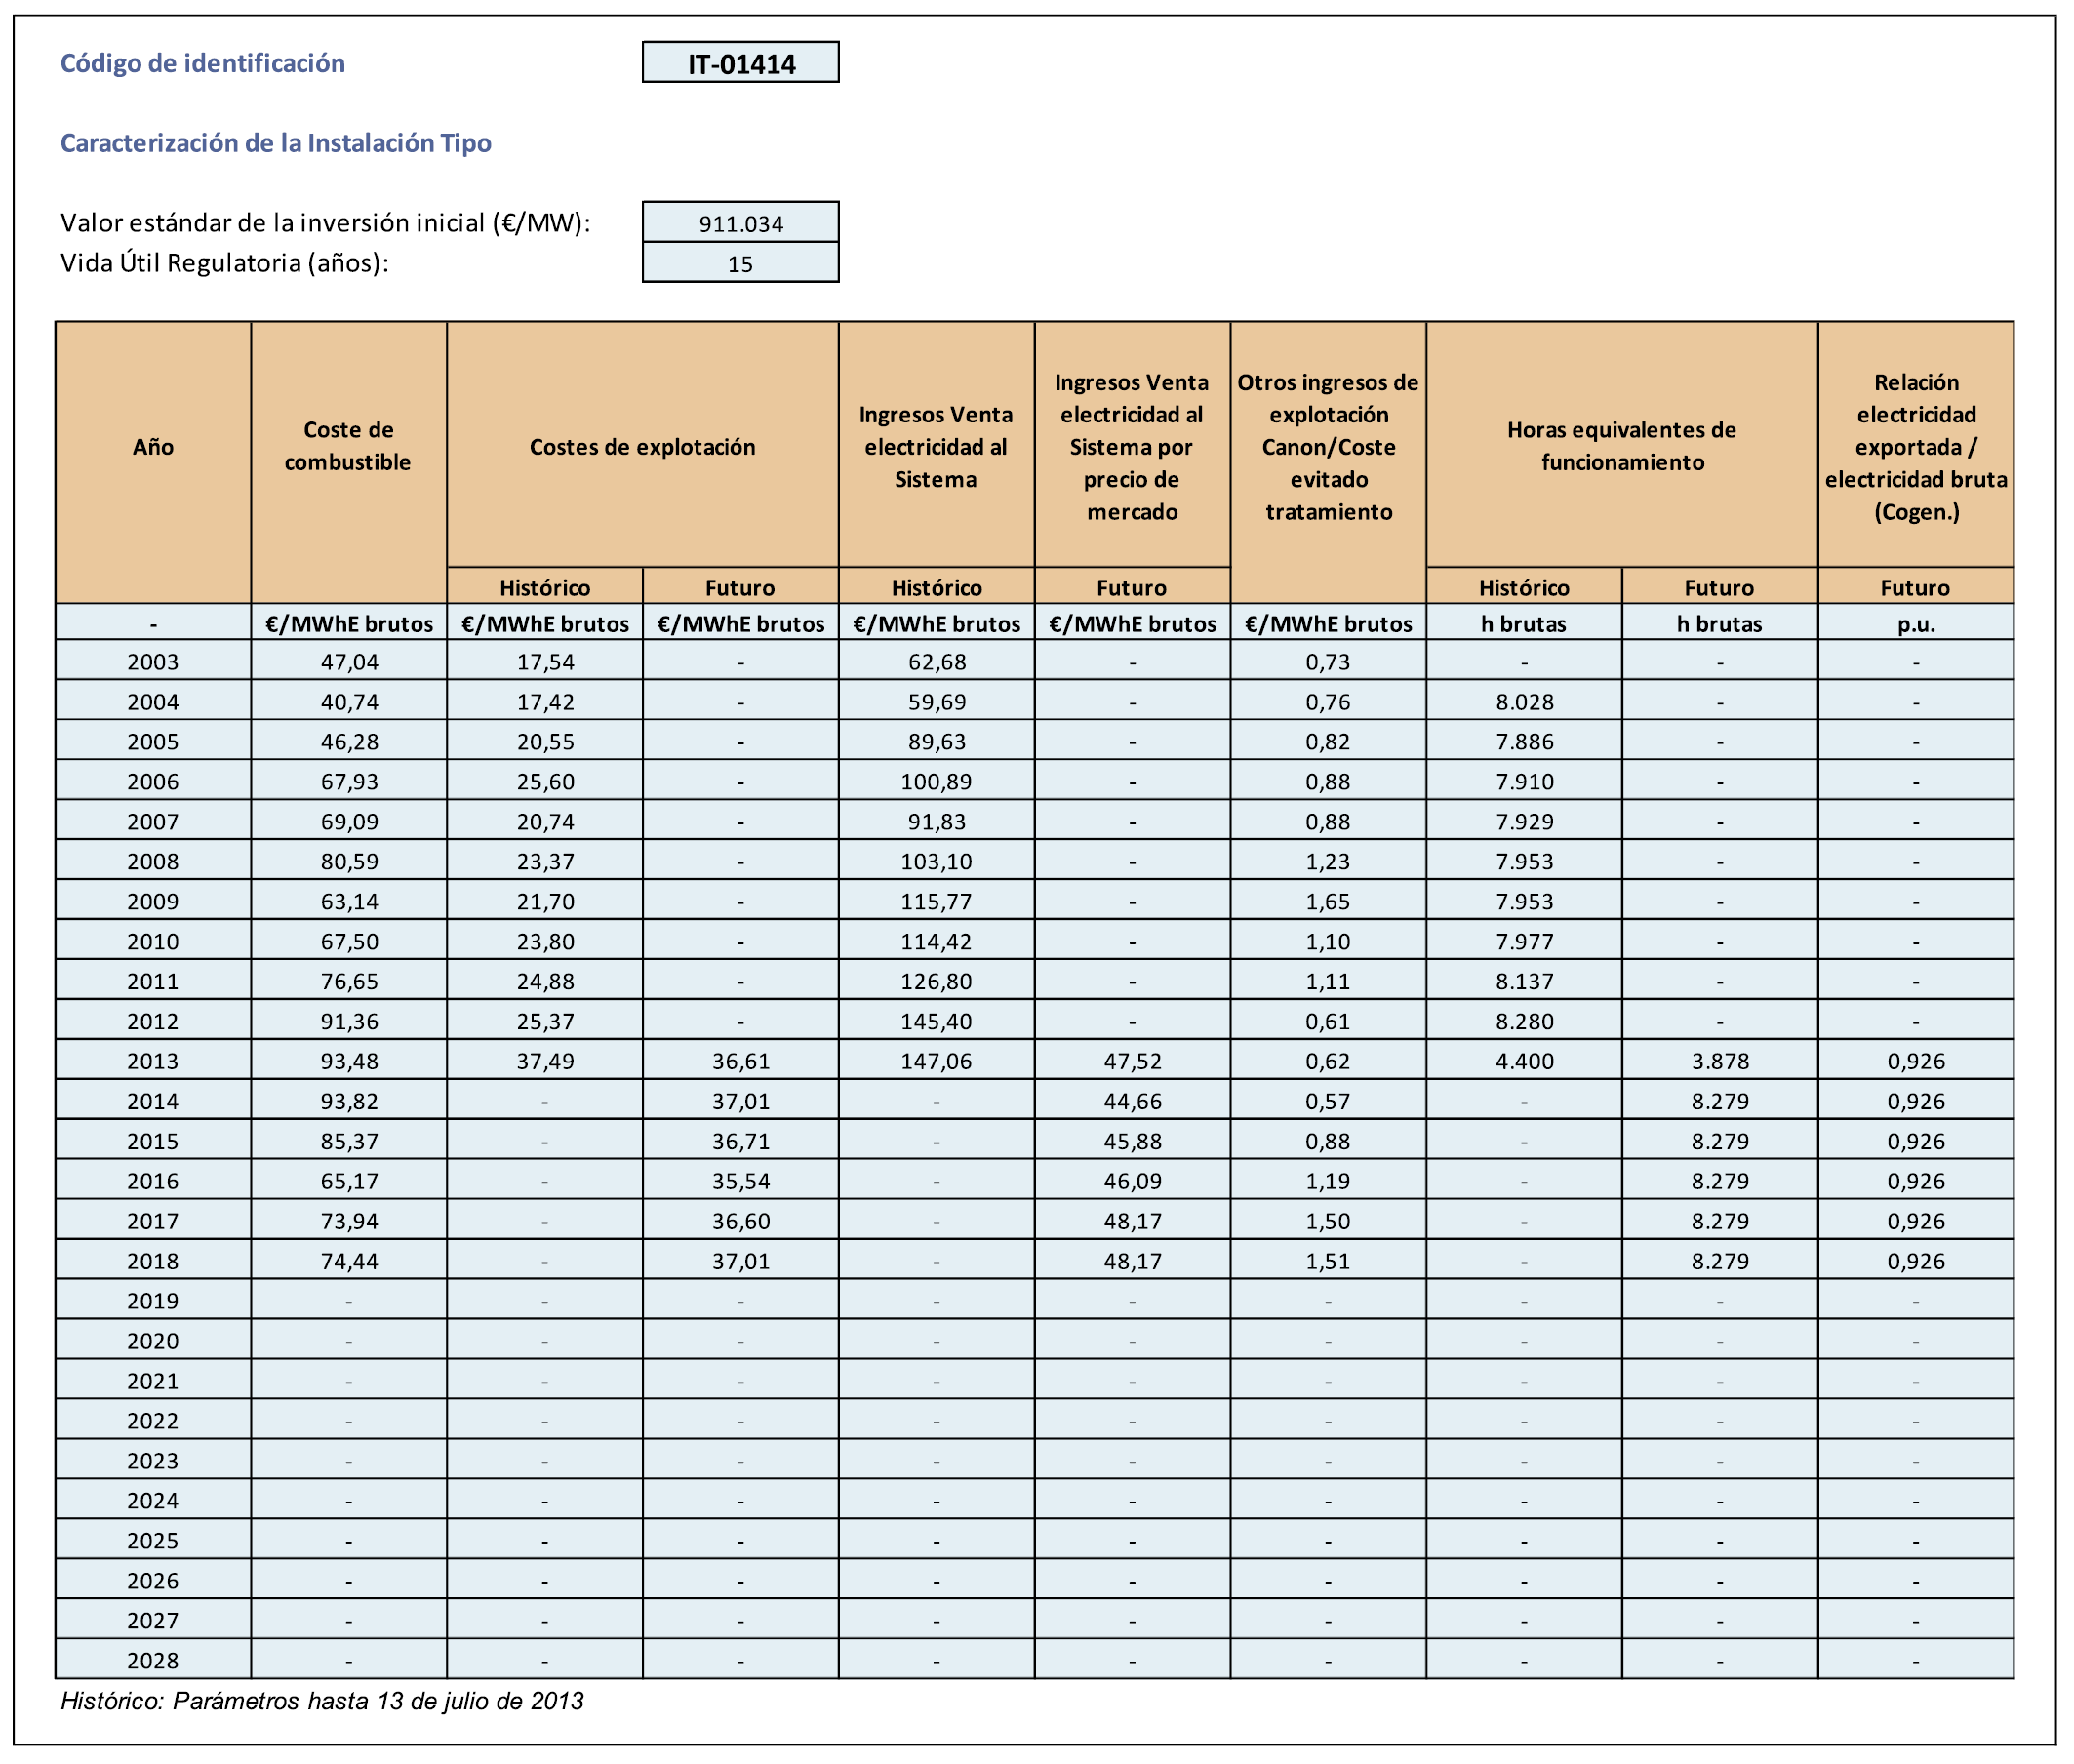This screenshot has width=2074, height=1764.
Task: Select hours value 7.977
Action: click(1524, 942)
